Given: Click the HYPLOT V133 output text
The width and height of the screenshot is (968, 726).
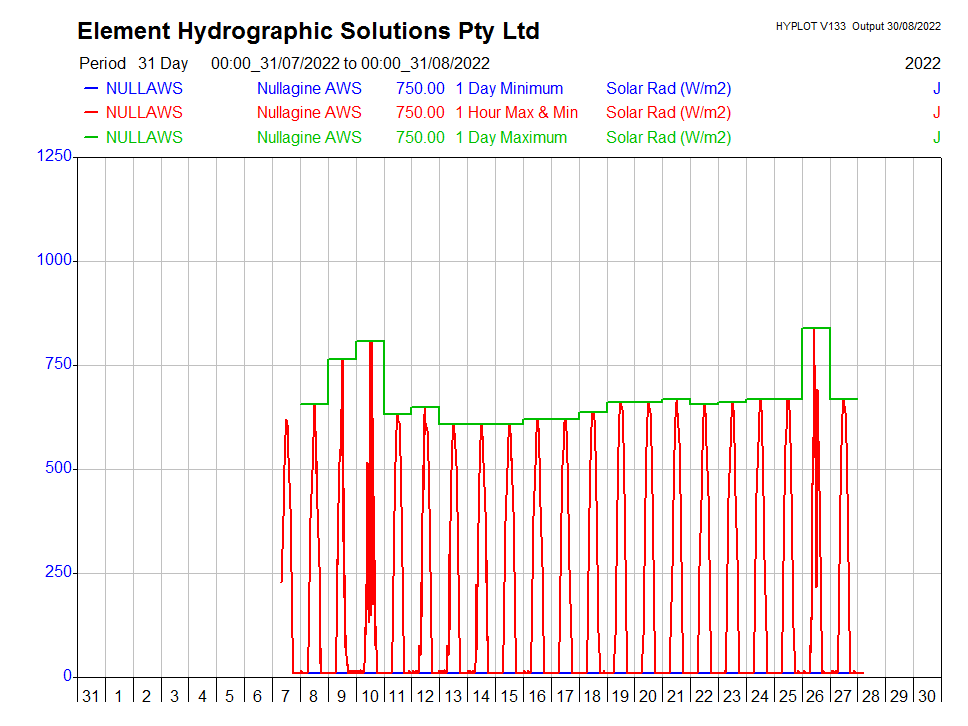Looking at the screenshot, I should click(857, 26).
